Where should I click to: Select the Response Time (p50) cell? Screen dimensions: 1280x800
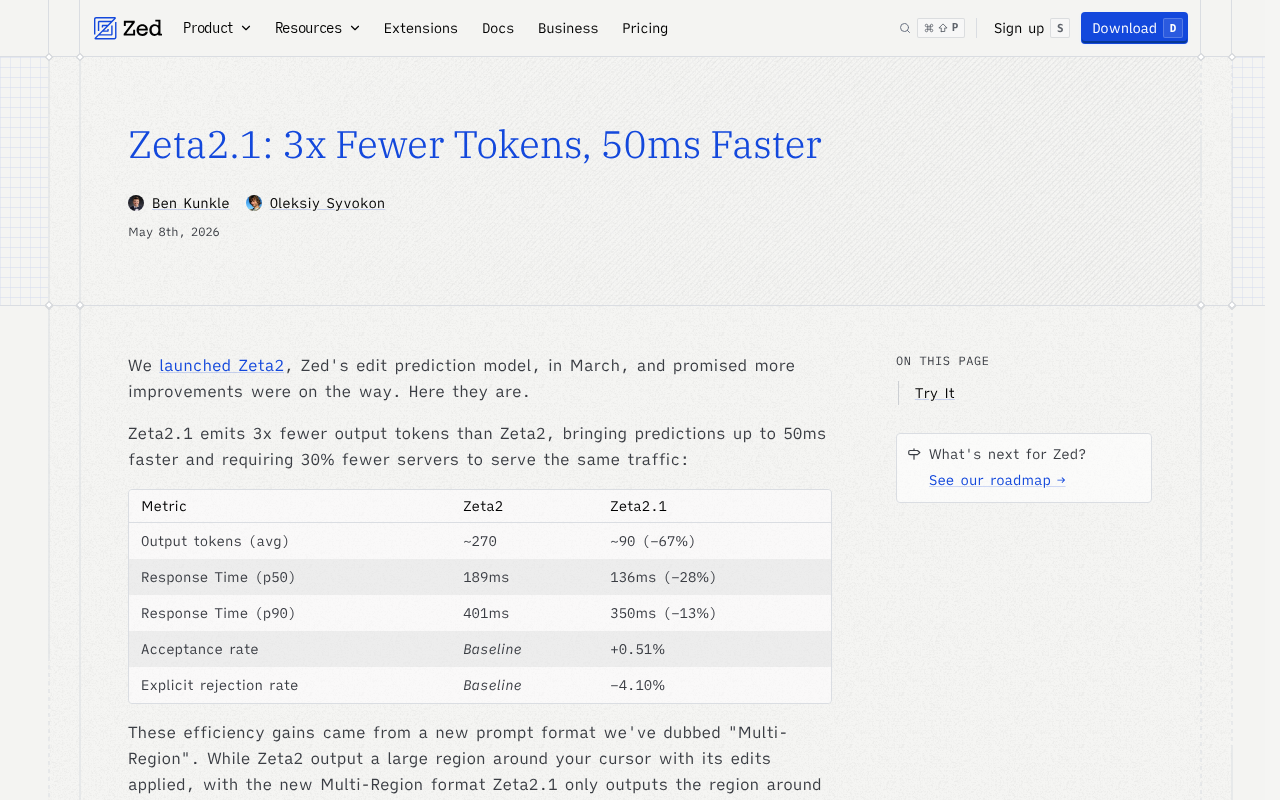pyautogui.click(x=290, y=577)
